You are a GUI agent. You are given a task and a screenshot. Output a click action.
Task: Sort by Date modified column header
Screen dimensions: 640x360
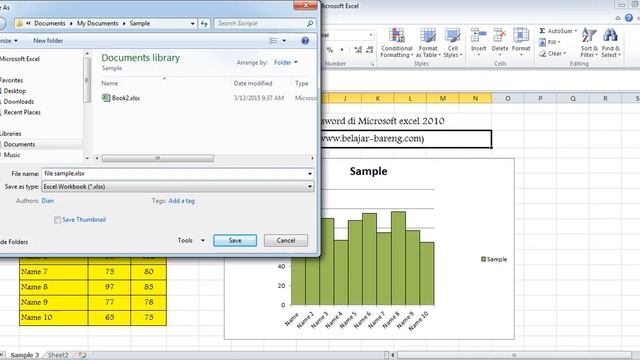[253, 83]
